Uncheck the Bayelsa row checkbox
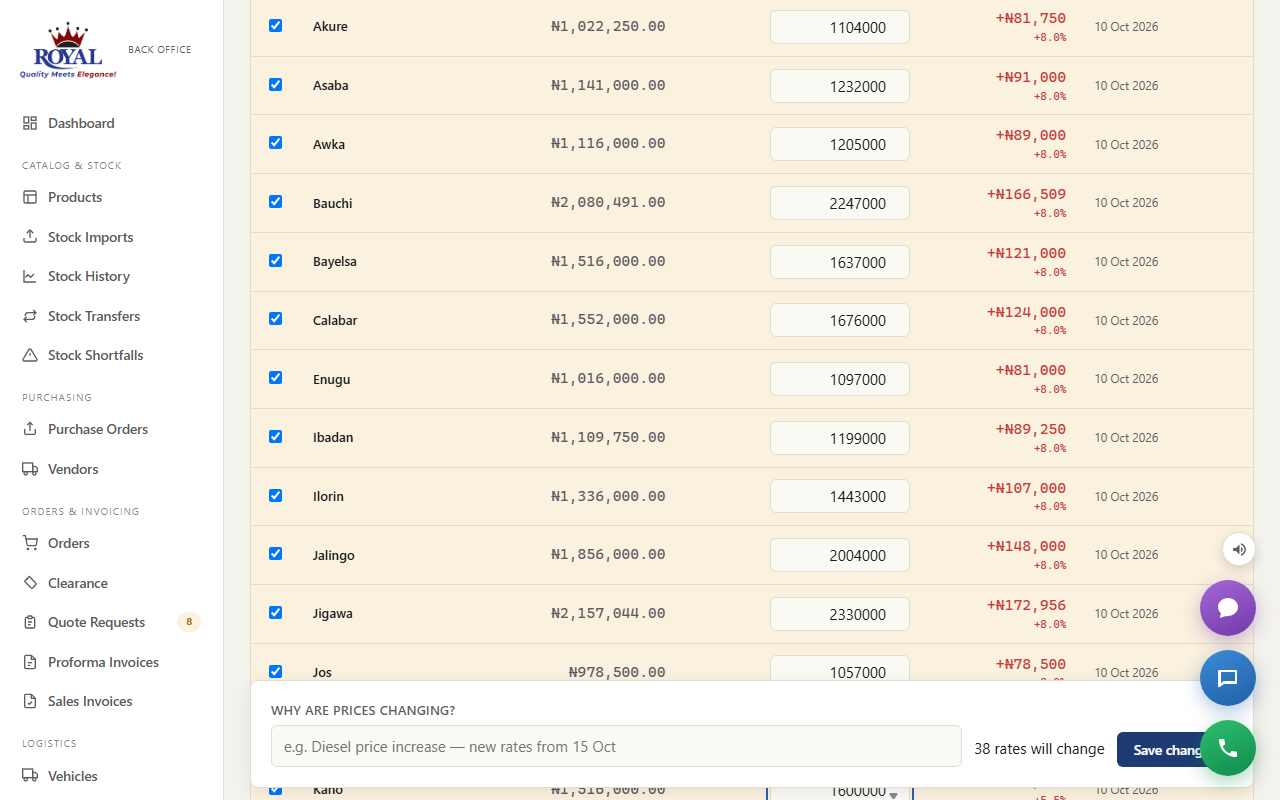Image resolution: width=1280 pixels, height=800 pixels. 275,260
